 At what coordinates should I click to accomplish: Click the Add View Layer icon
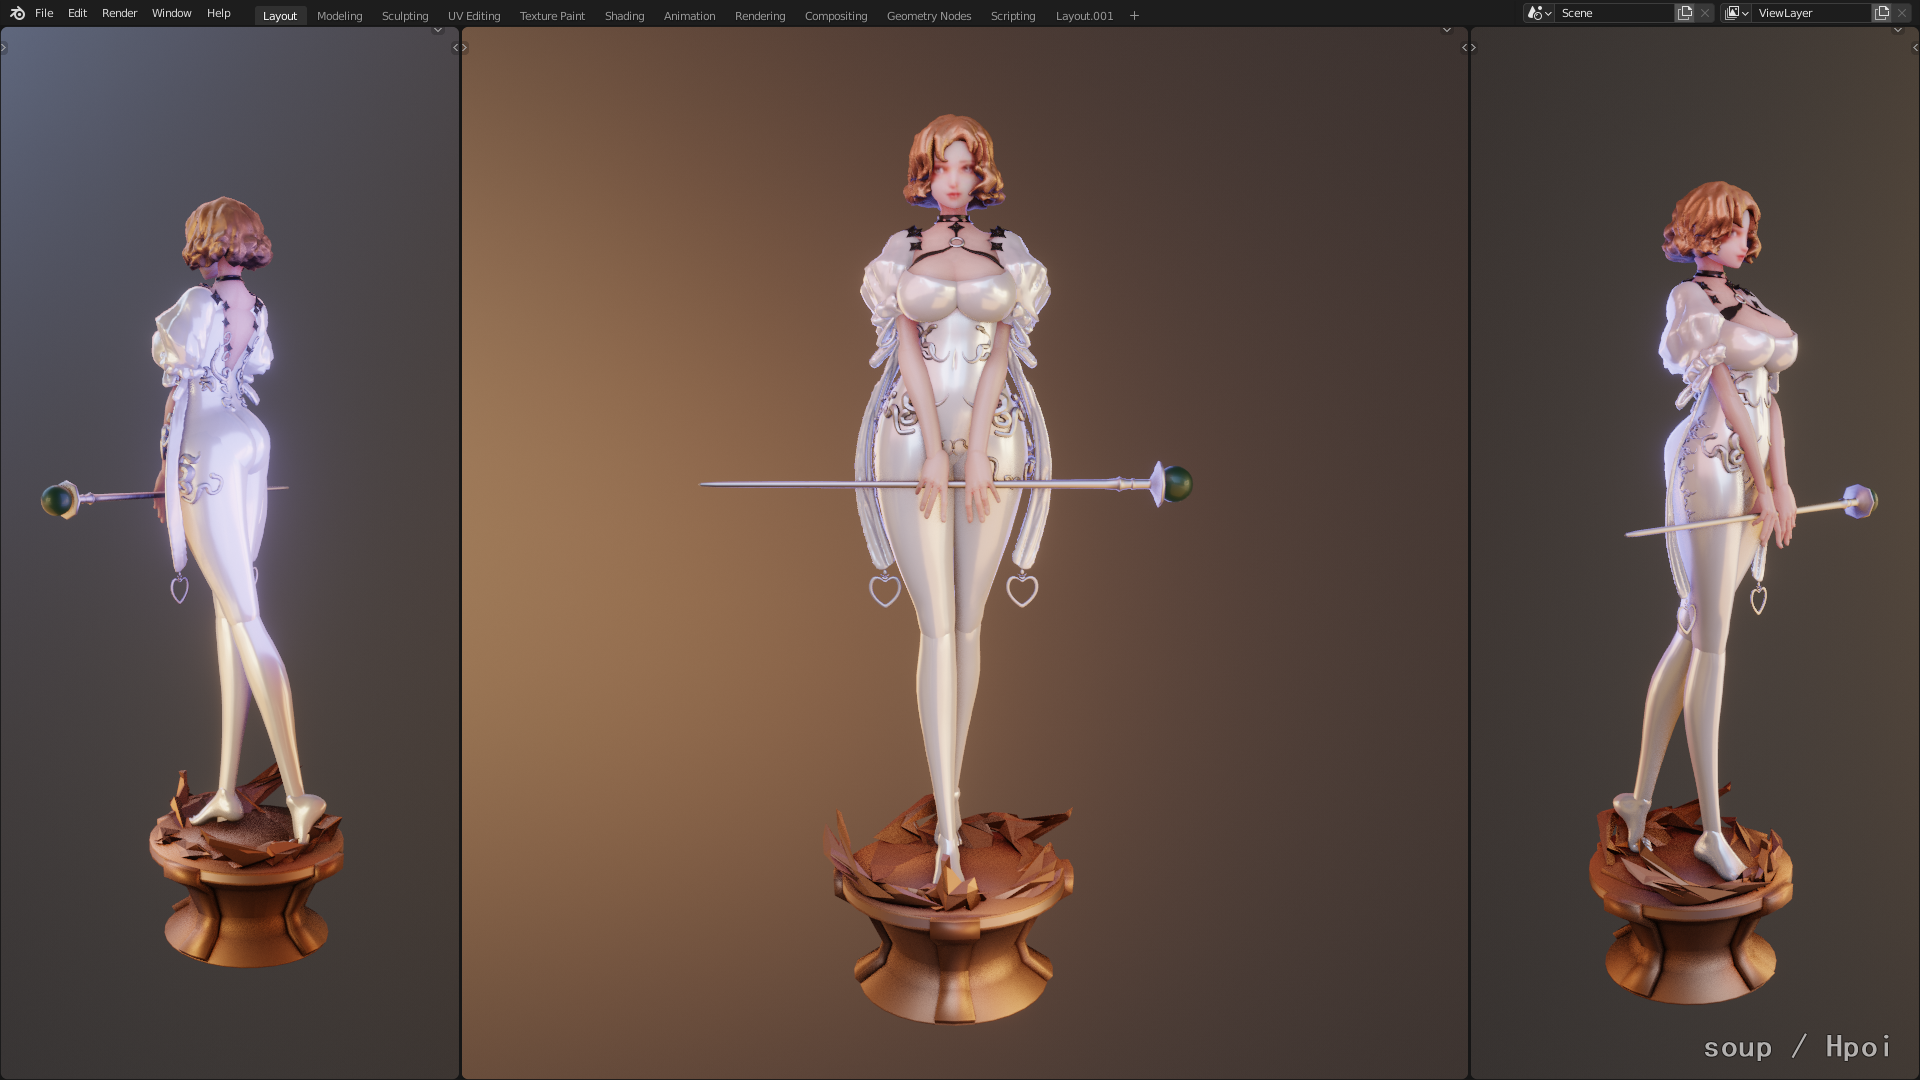point(1882,13)
